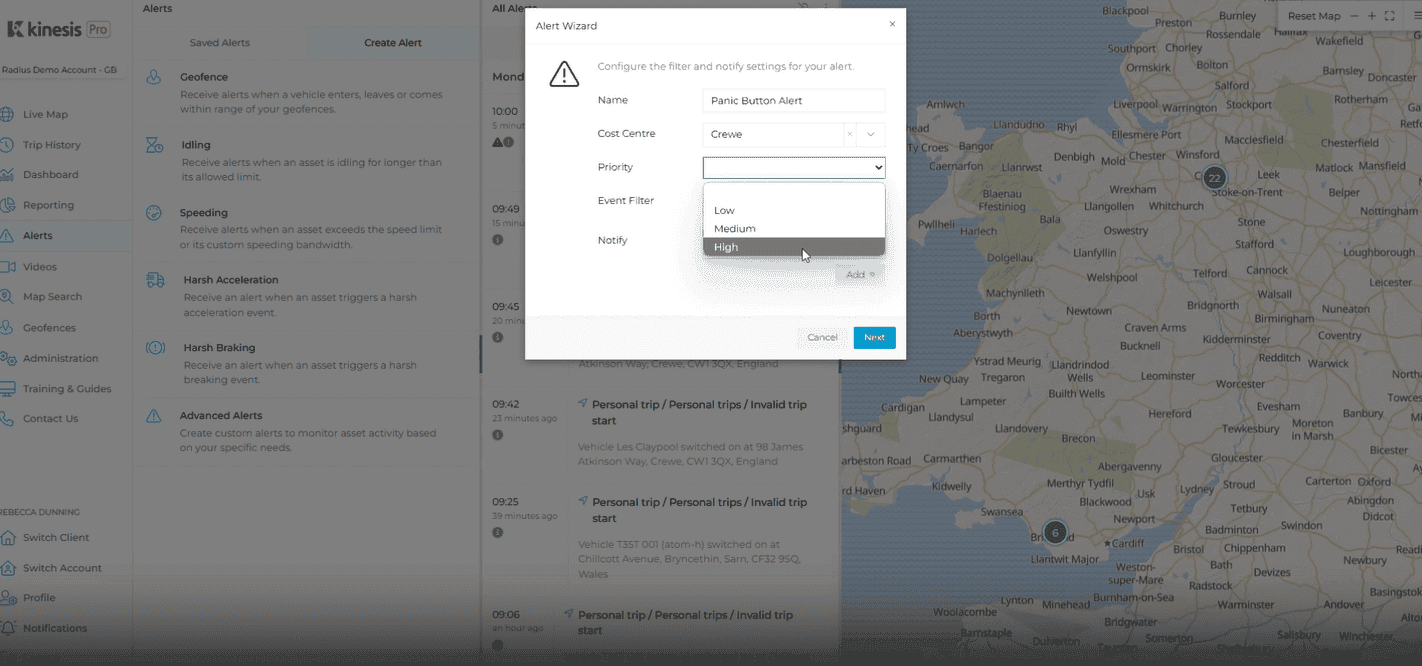Choose the Speeding alert gauge icon
Image resolution: width=1422 pixels, height=666 pixels.
(154, 213)
